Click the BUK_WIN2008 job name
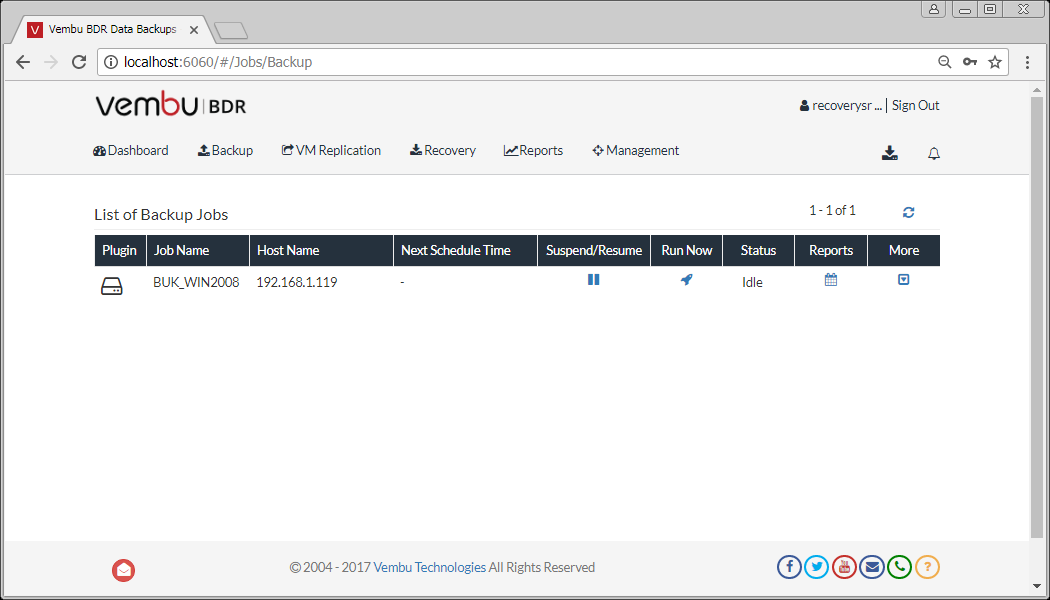This screenshot has height=600, width=1050. click(x=196, y=283)
